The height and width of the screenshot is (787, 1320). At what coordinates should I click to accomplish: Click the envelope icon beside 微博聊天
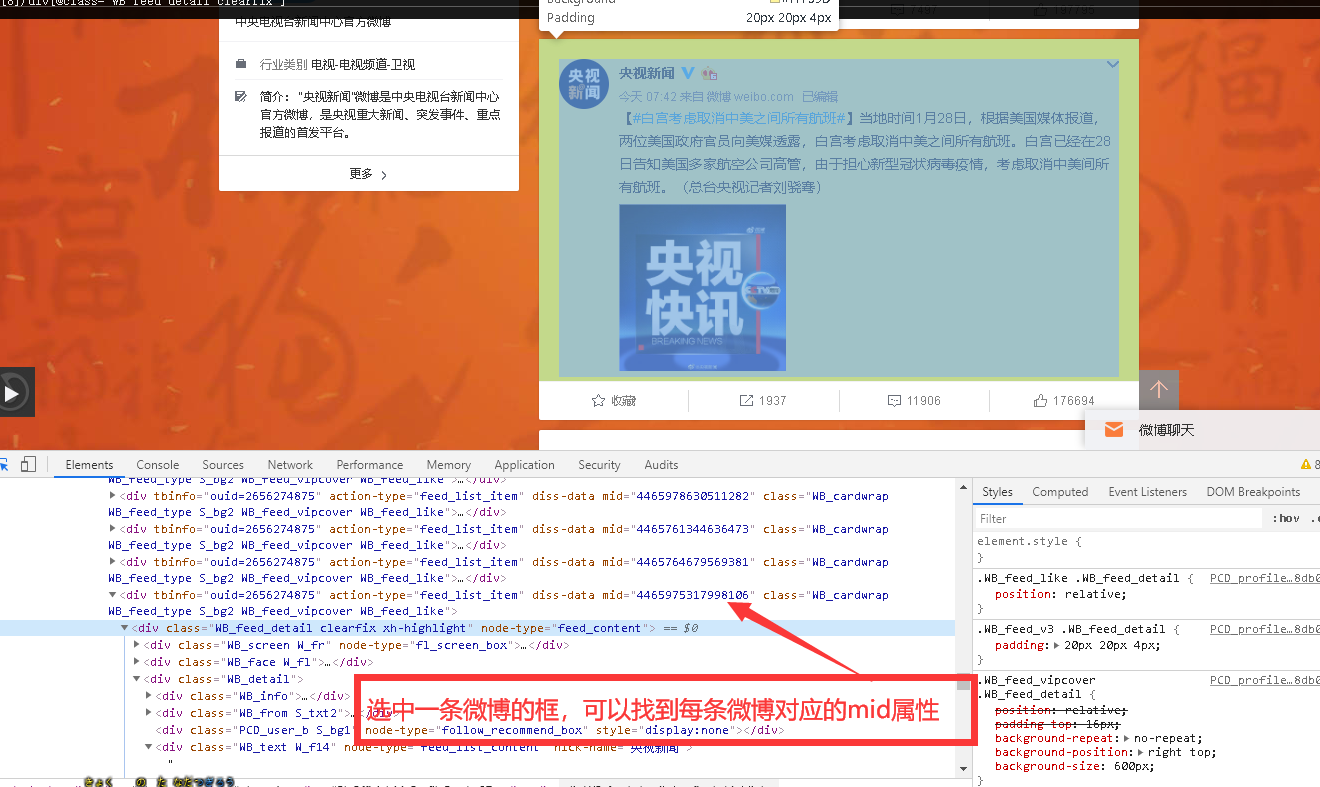coord(1114,430)
